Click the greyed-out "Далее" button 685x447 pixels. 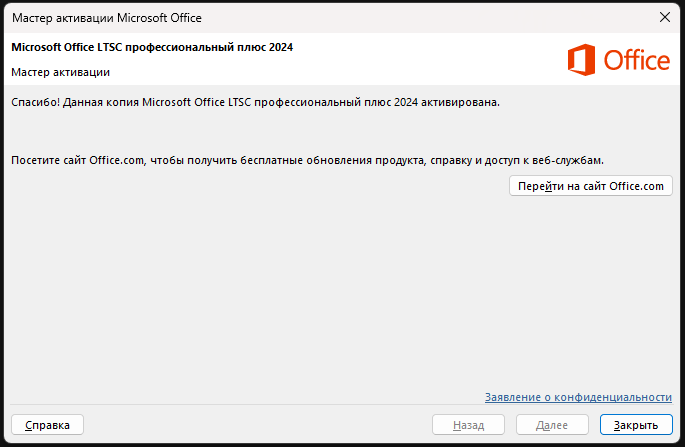click(552, 425)
